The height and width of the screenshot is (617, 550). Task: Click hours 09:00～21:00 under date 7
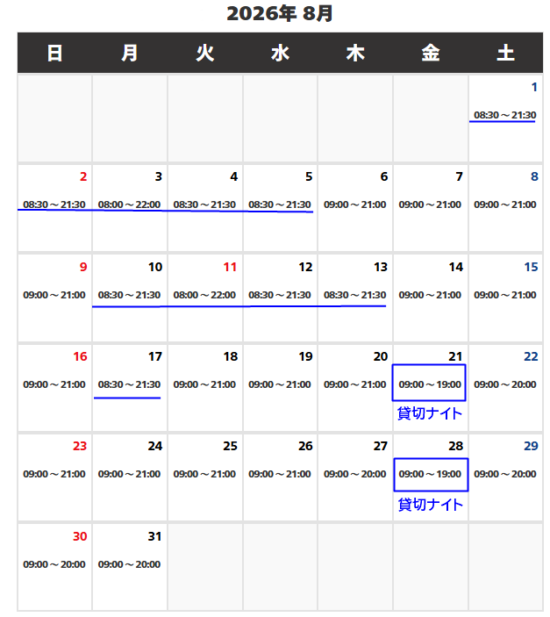(x=430, y=205)
